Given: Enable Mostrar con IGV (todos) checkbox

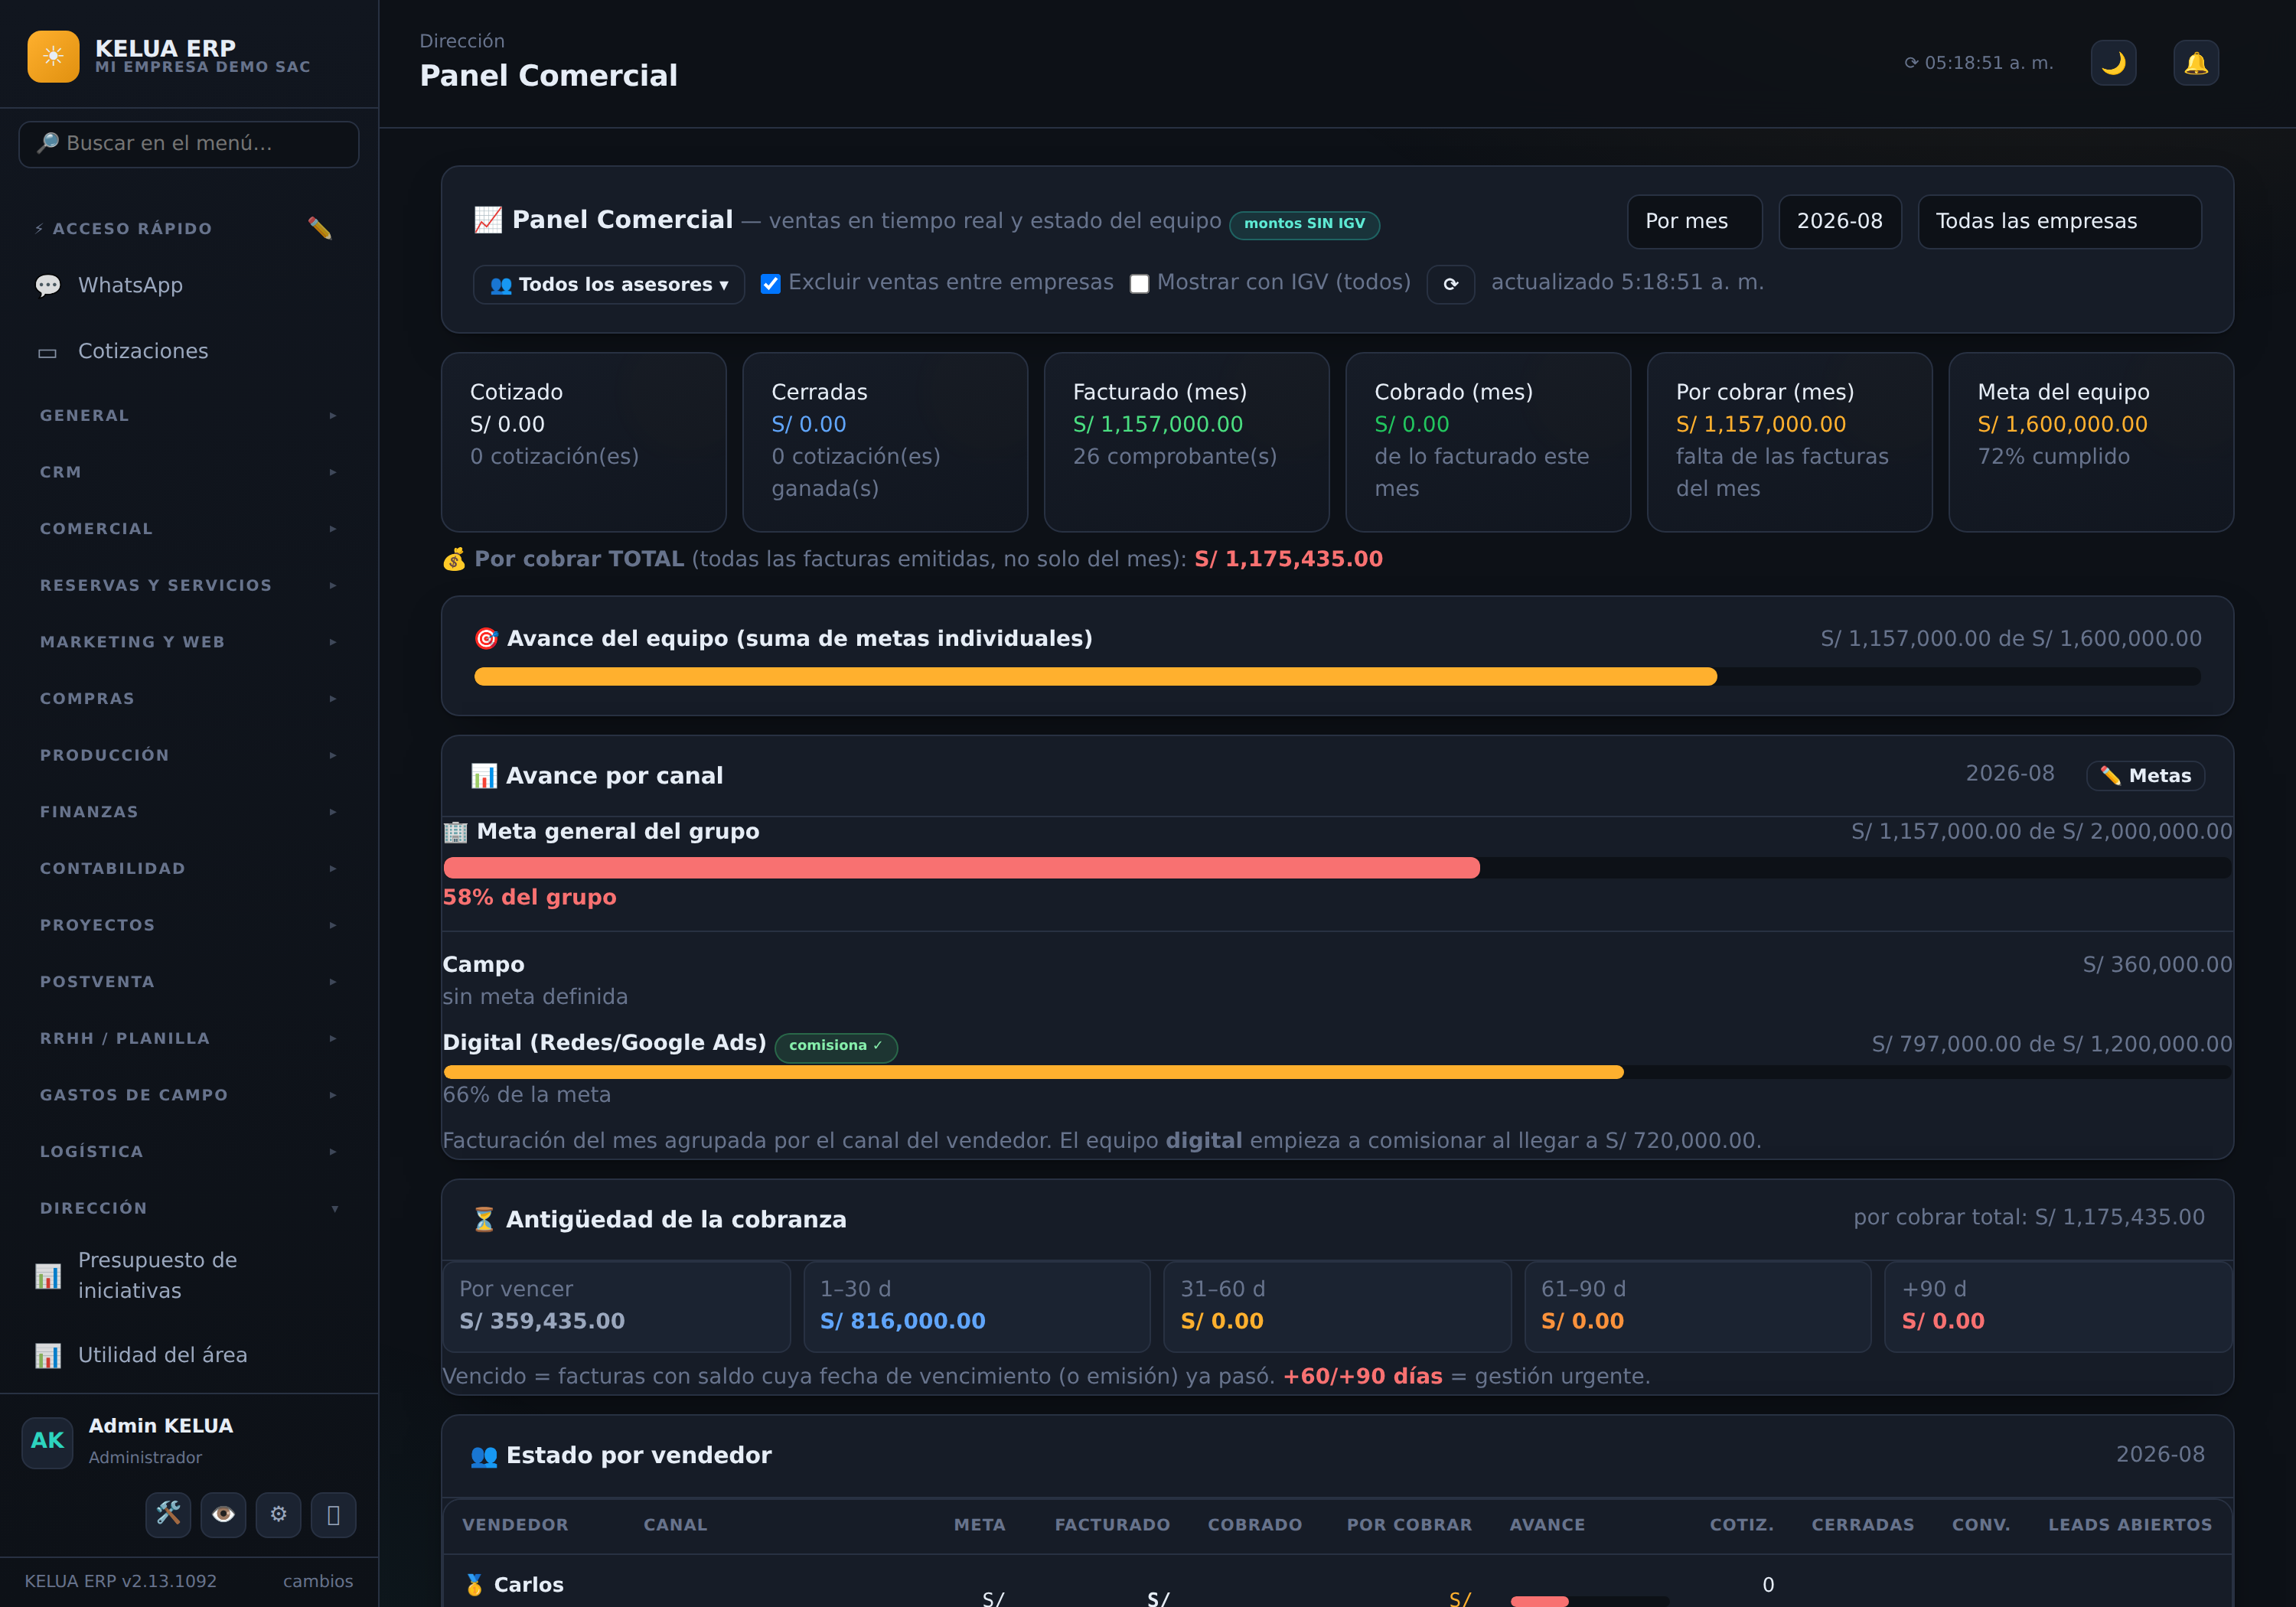Looking at the screenshot, I should tap(1139, 284).
